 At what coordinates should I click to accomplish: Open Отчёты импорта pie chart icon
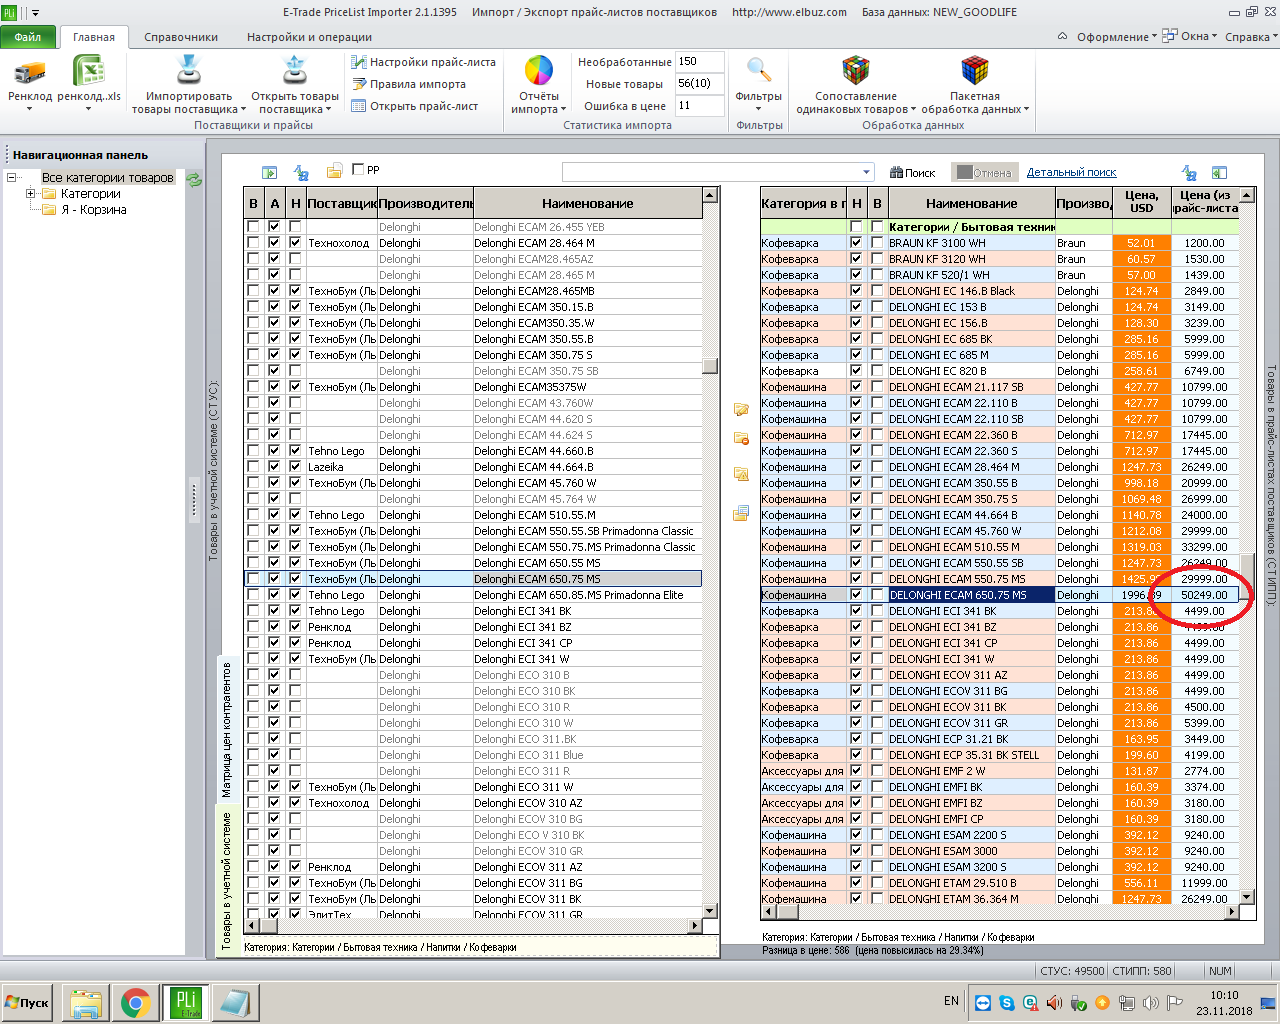[539, 71]
